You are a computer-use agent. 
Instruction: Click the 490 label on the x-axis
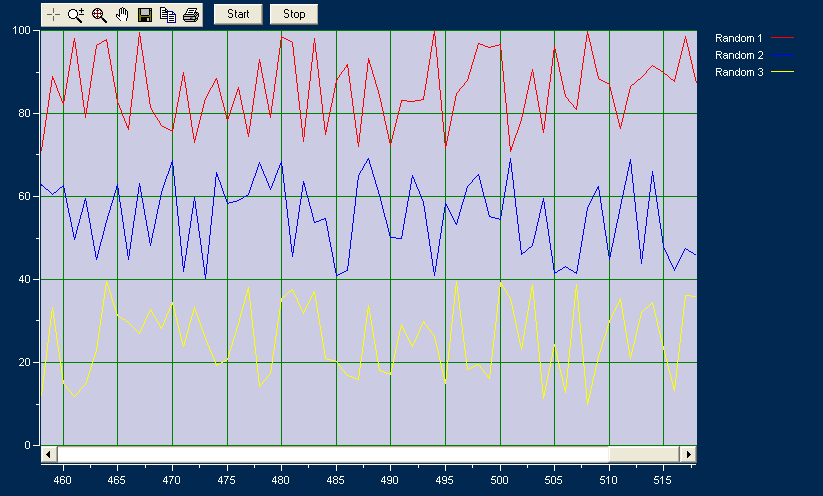(390, 480)
